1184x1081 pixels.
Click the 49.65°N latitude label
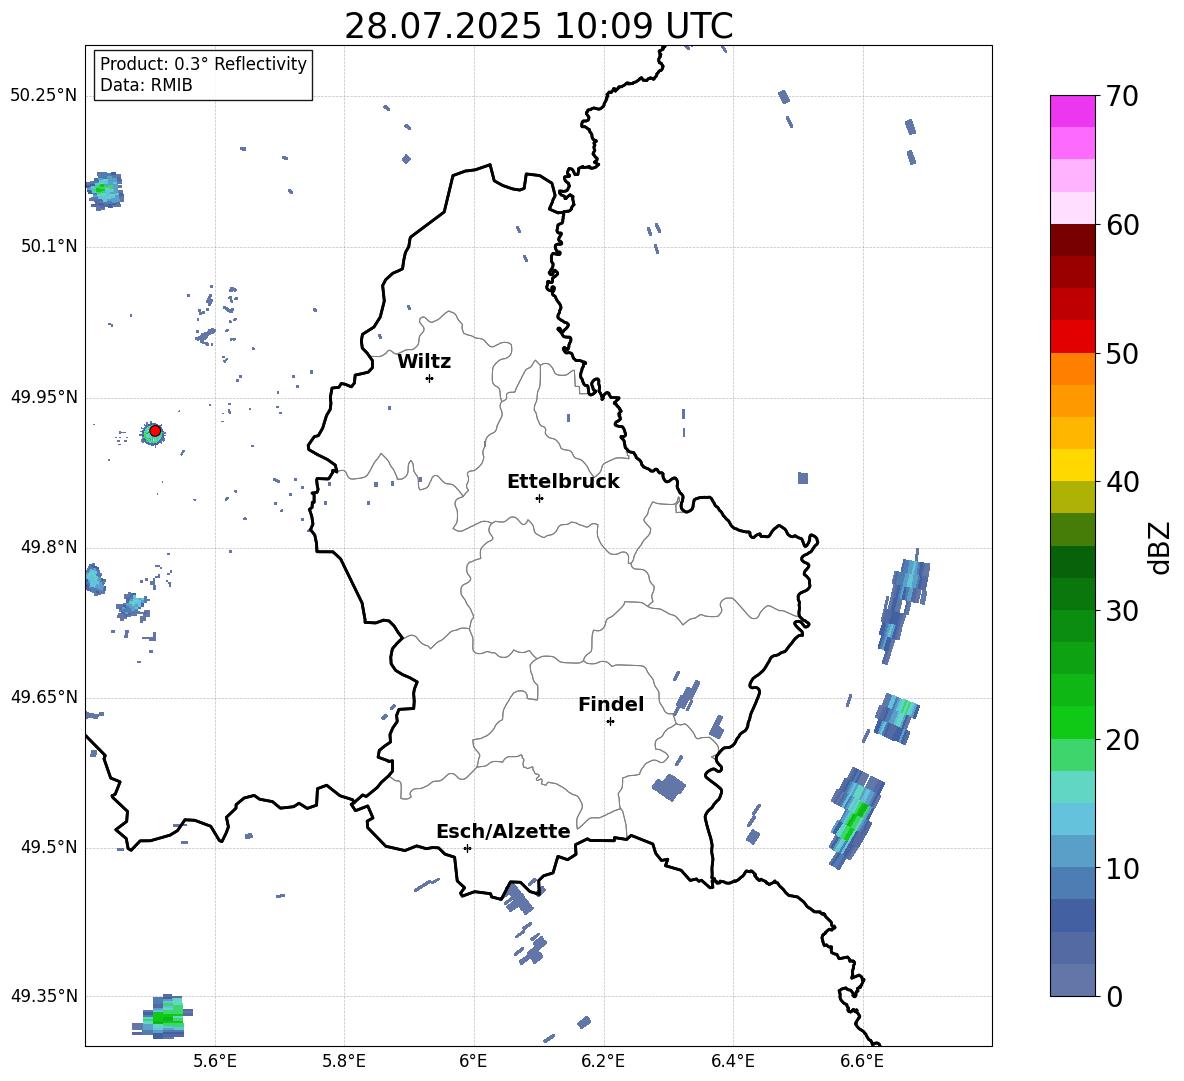tap(44, 697)
